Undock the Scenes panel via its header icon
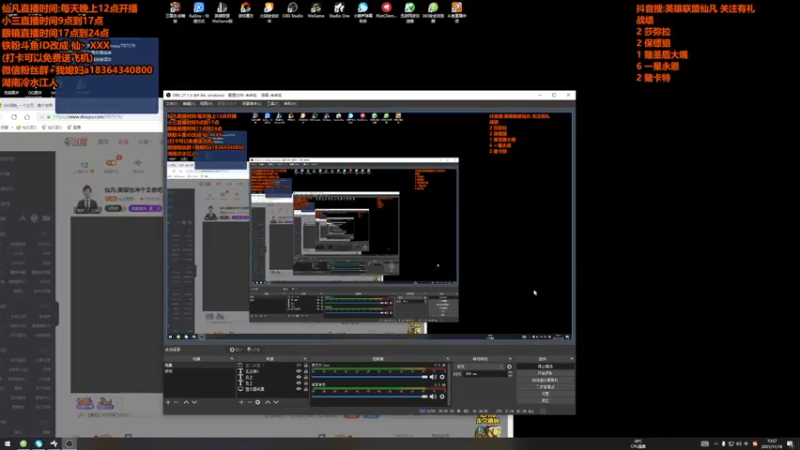Image resolution: width=800 pixels, height=450 pixels. point(232,359)
